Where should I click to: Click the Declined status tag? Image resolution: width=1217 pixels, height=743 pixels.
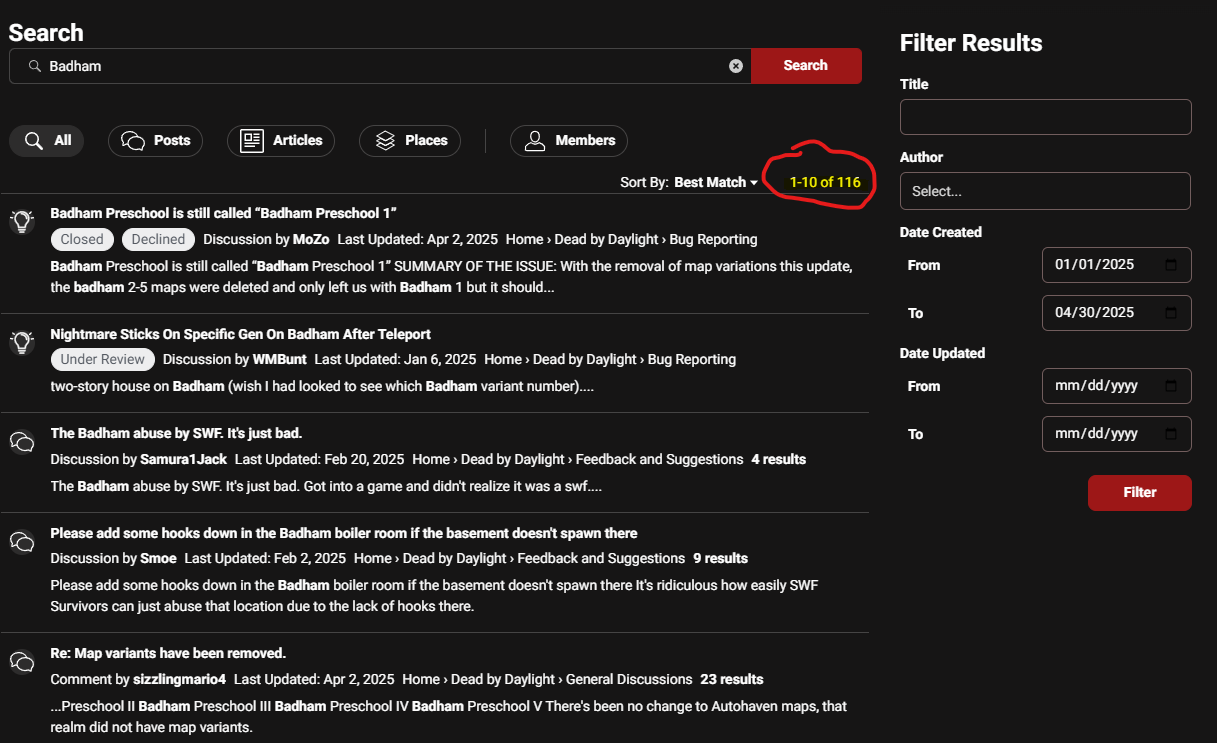pyautogui.click(x=158, y=240)
